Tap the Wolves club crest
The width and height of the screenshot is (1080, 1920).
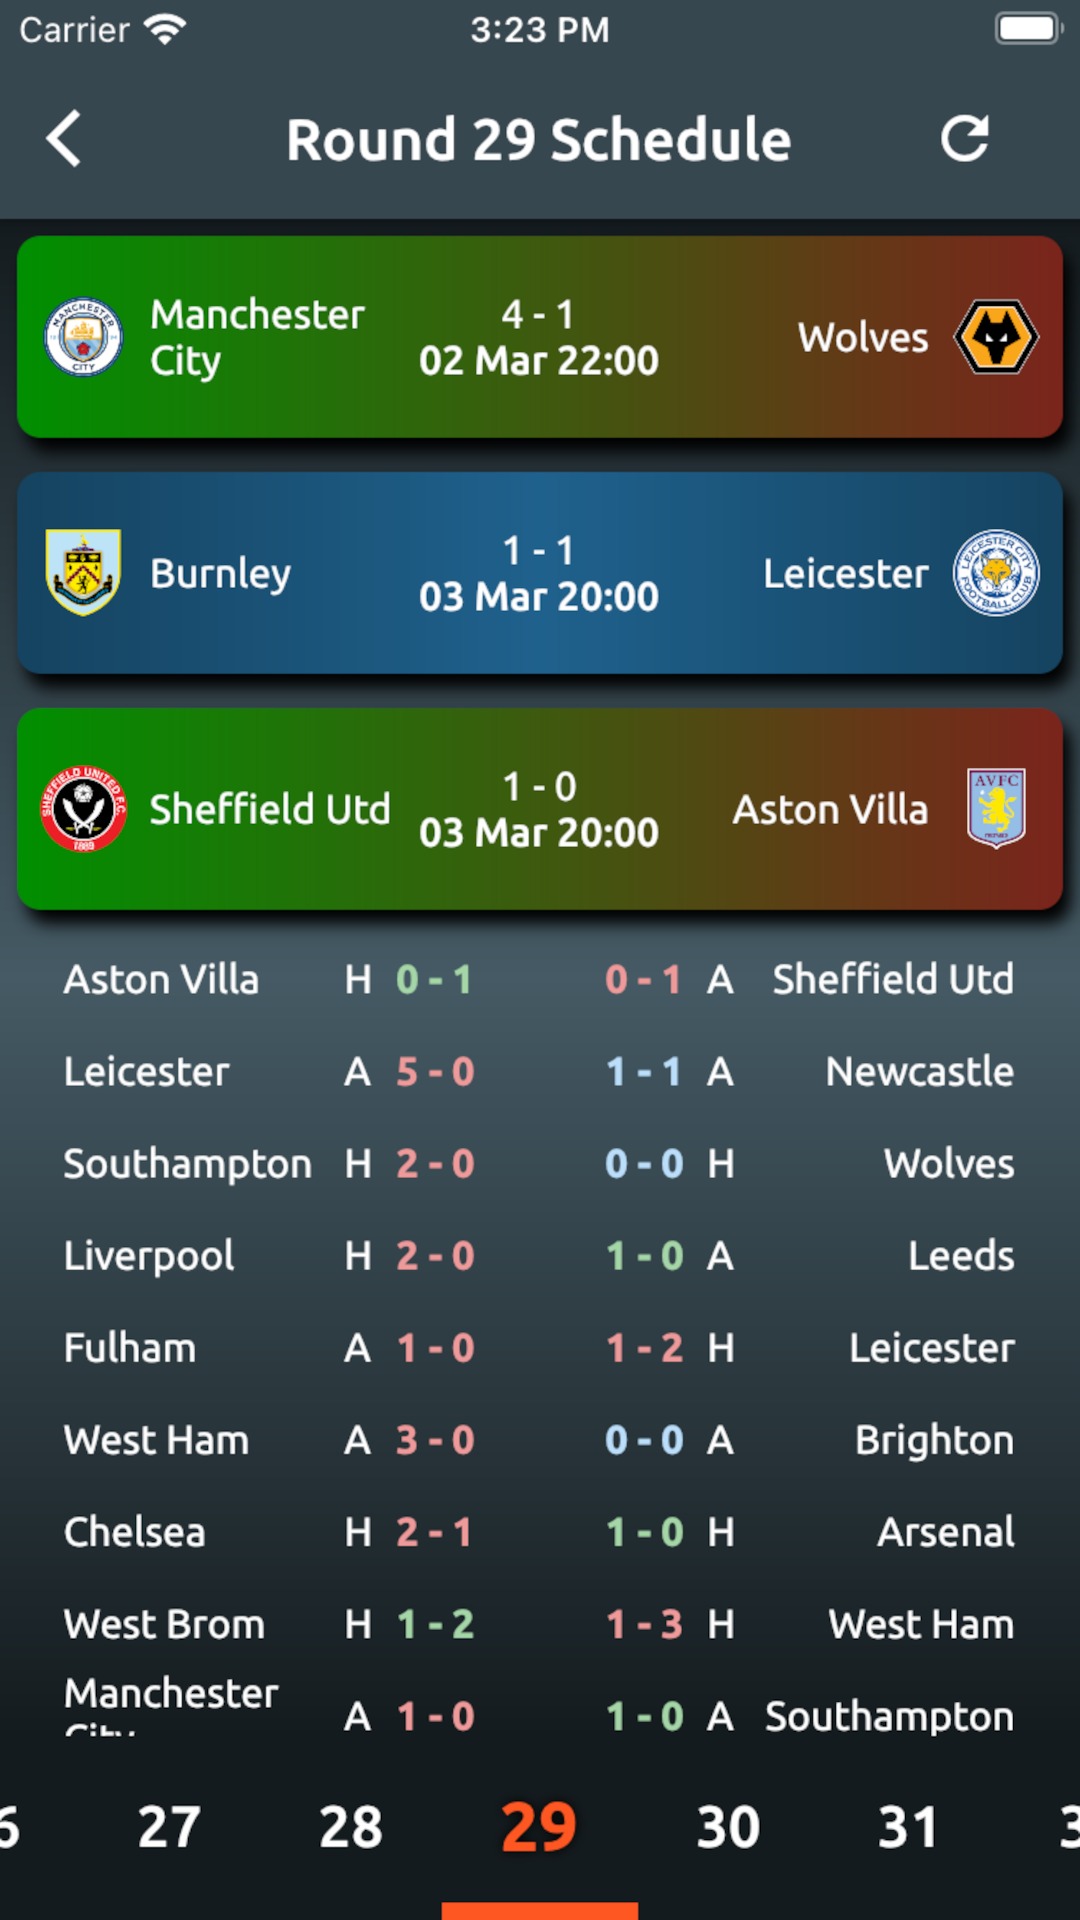click(x=996, y=337)
